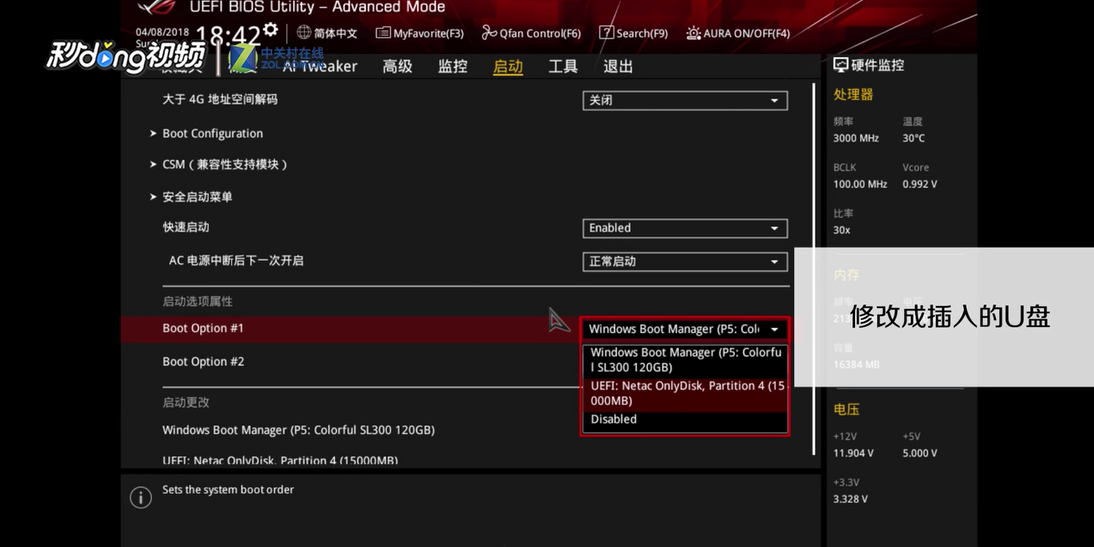
Task: Choose UEFI: Netac OnlyDisk option in list
Action: pos(685,394)
